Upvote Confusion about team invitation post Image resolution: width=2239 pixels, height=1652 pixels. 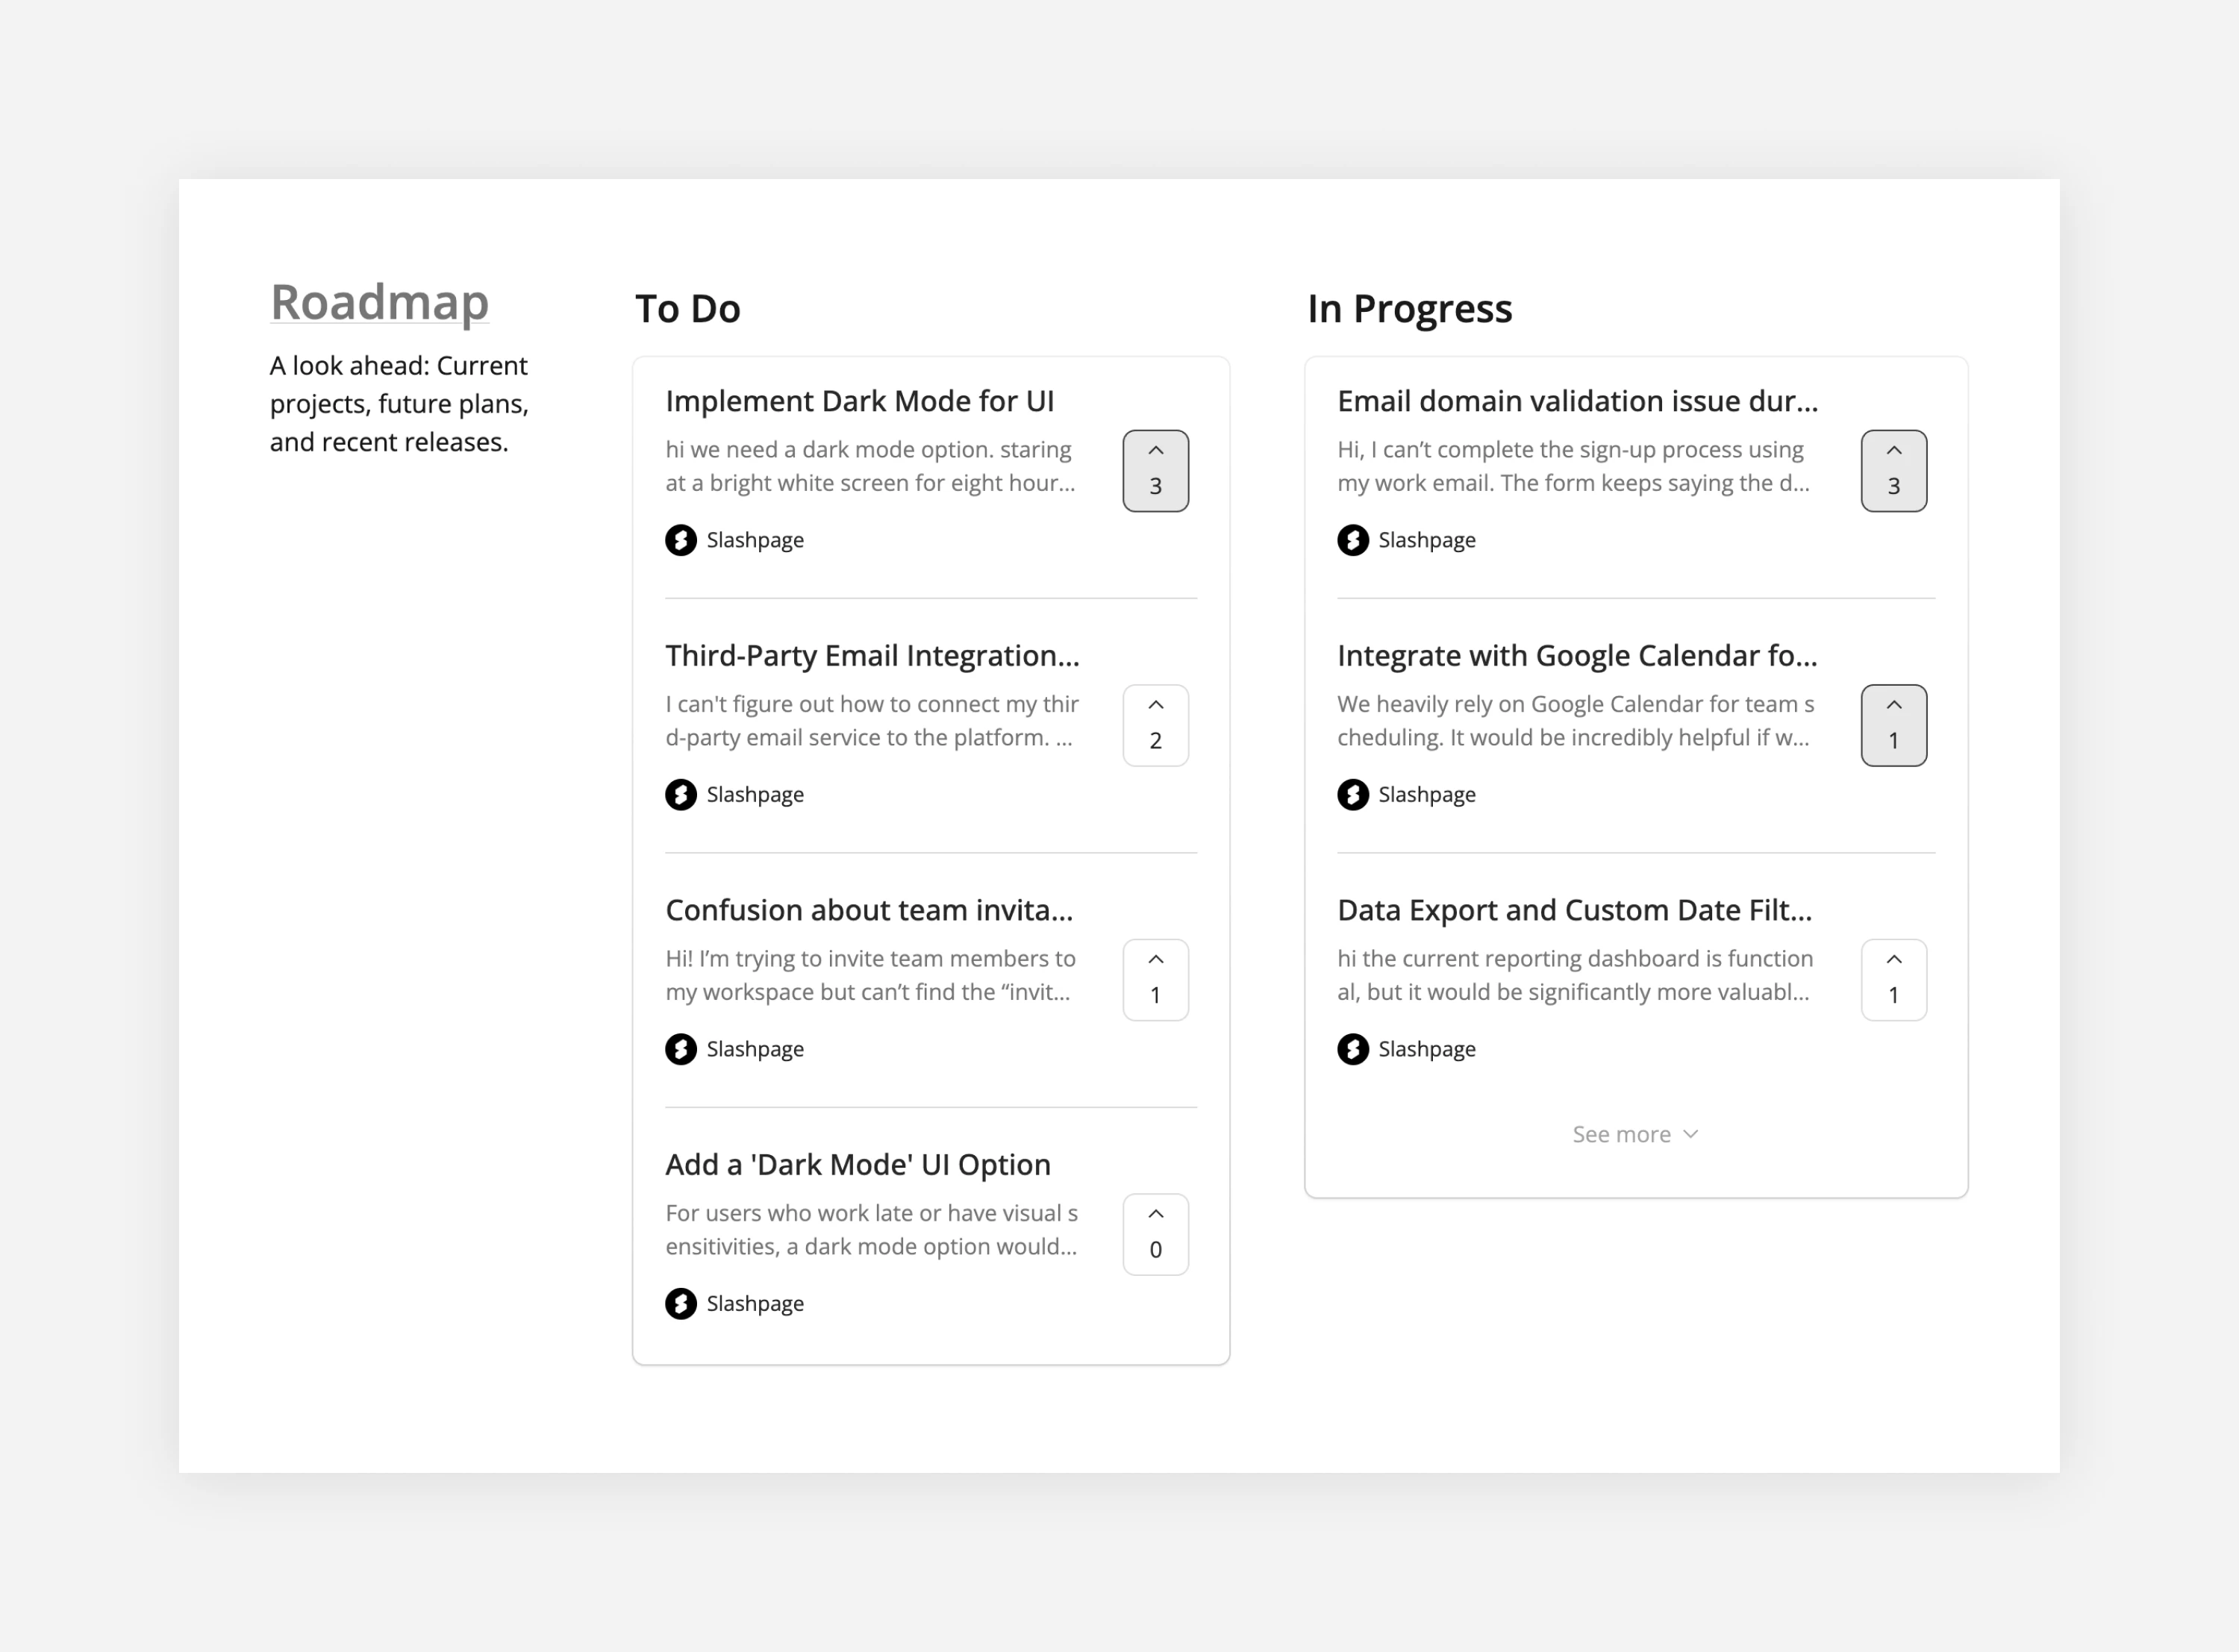pyautogui.click(x=1155, y=980)
